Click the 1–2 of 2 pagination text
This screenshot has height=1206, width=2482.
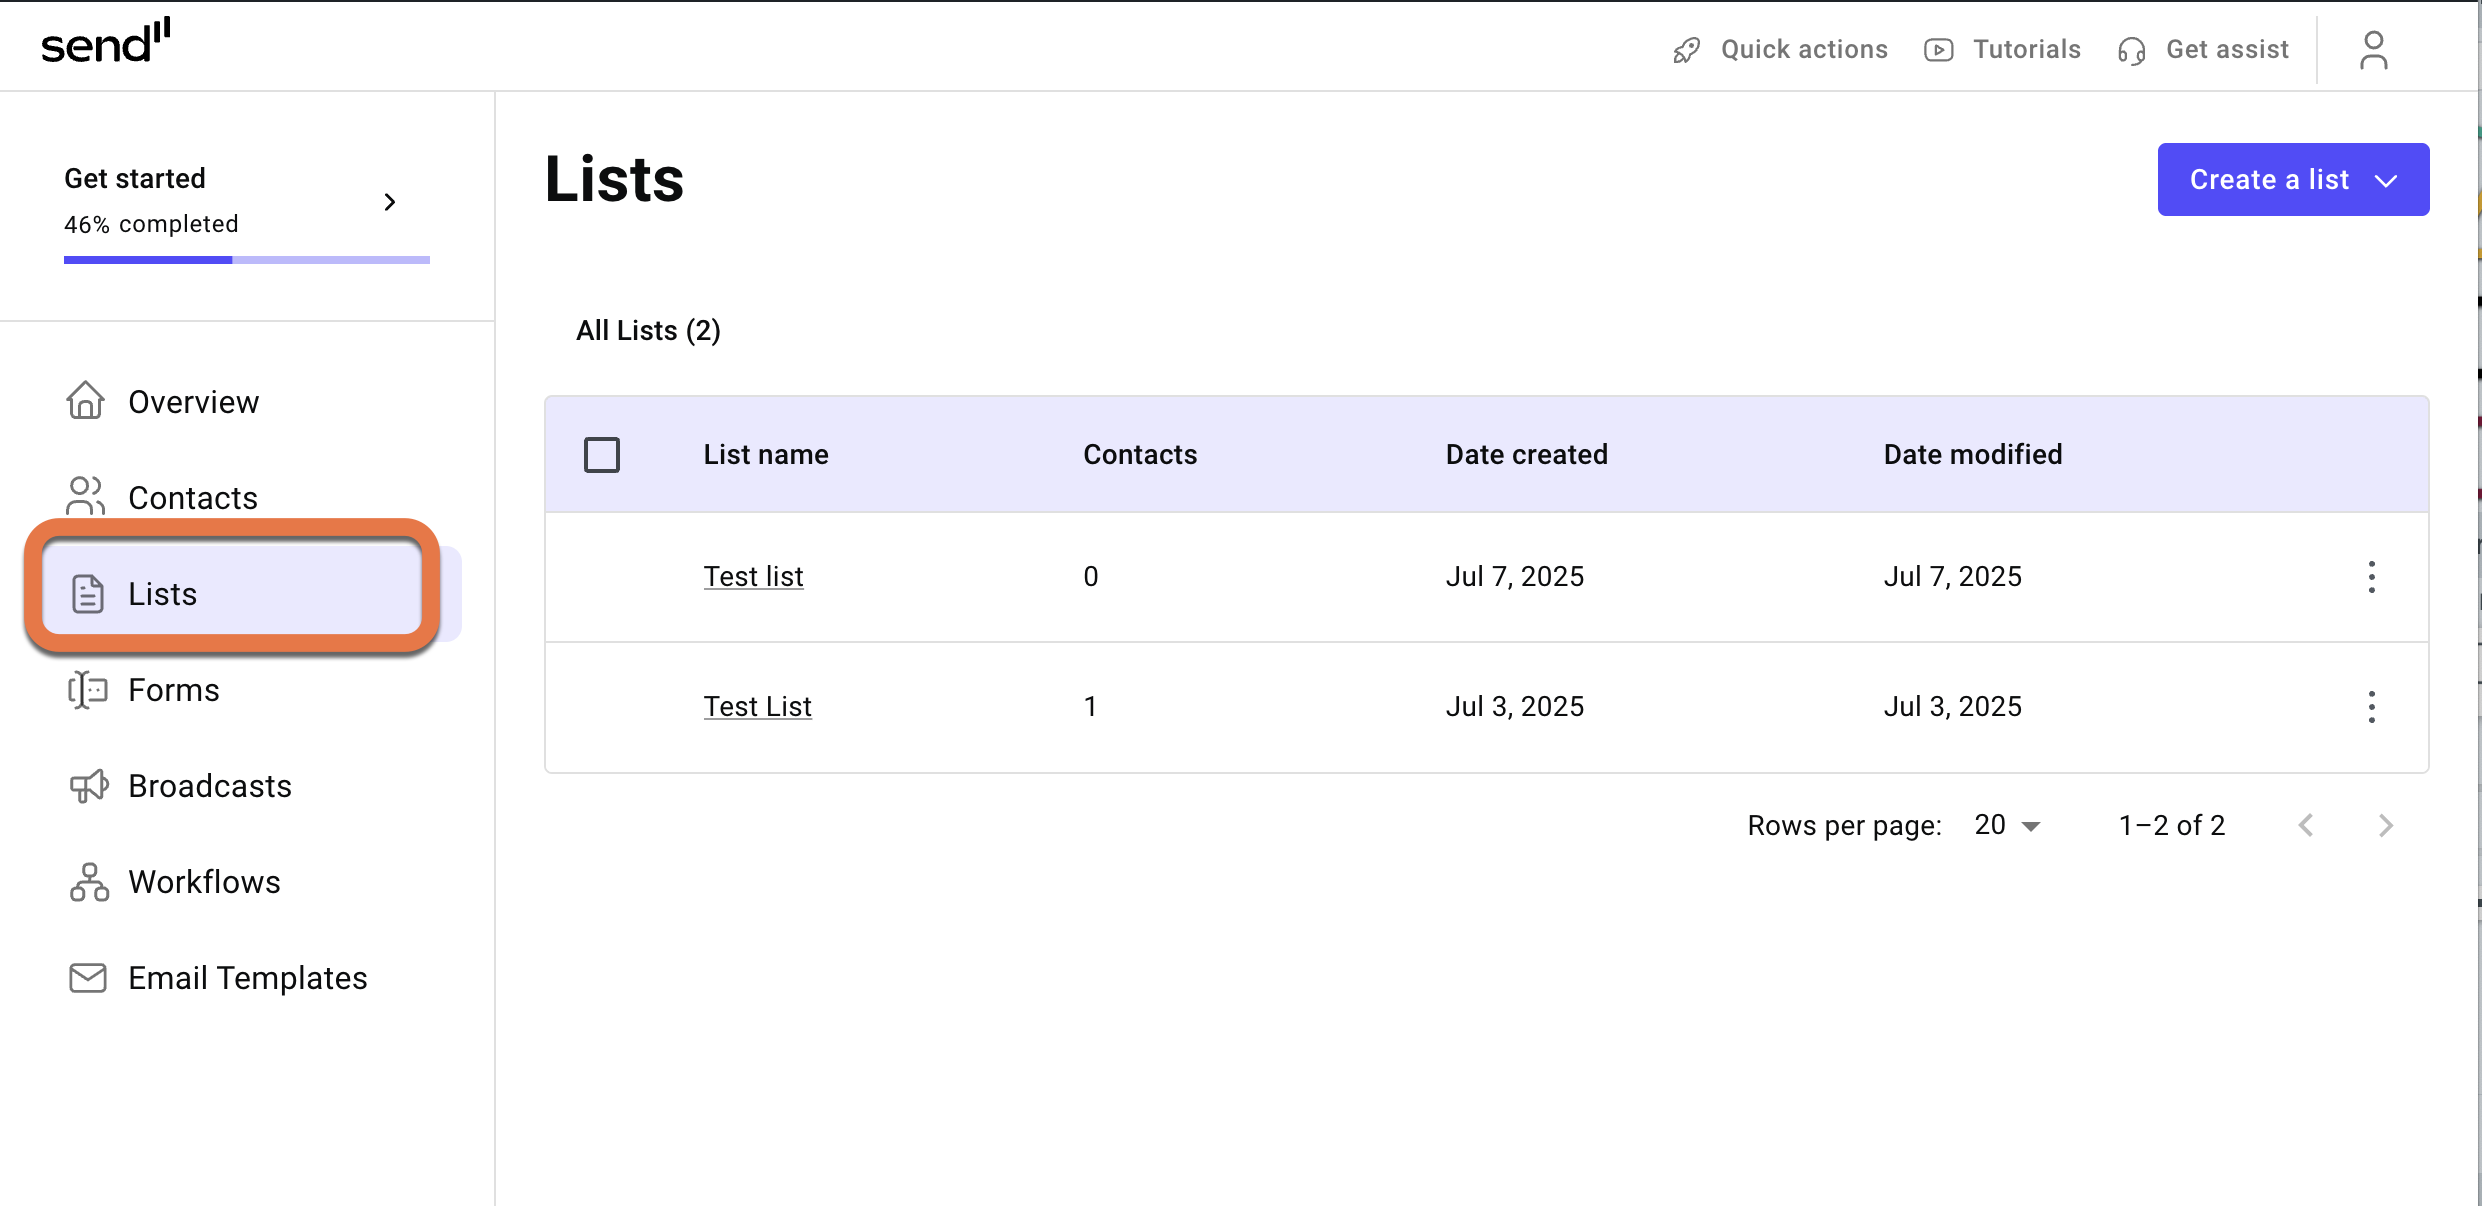tap(2172, 825)
